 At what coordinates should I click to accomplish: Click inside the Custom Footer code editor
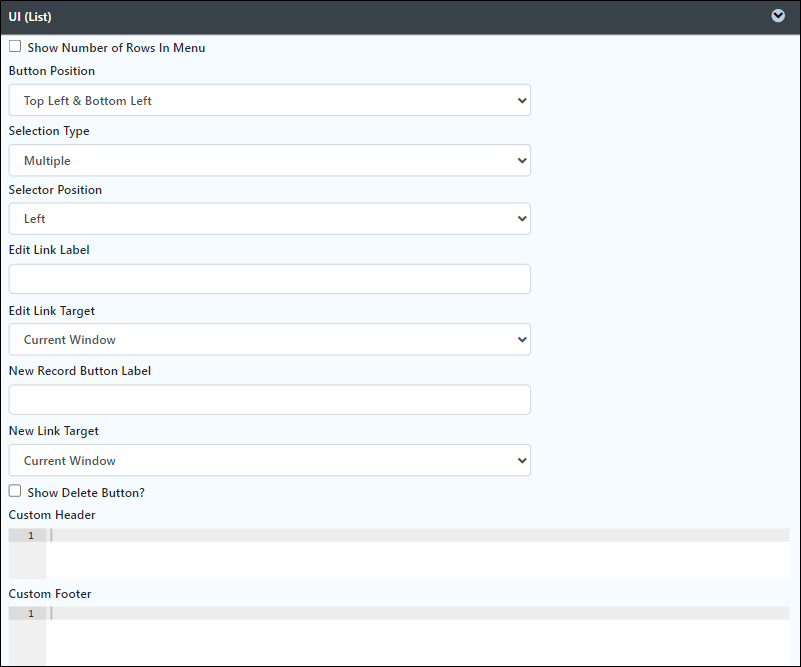pos(418,635)
